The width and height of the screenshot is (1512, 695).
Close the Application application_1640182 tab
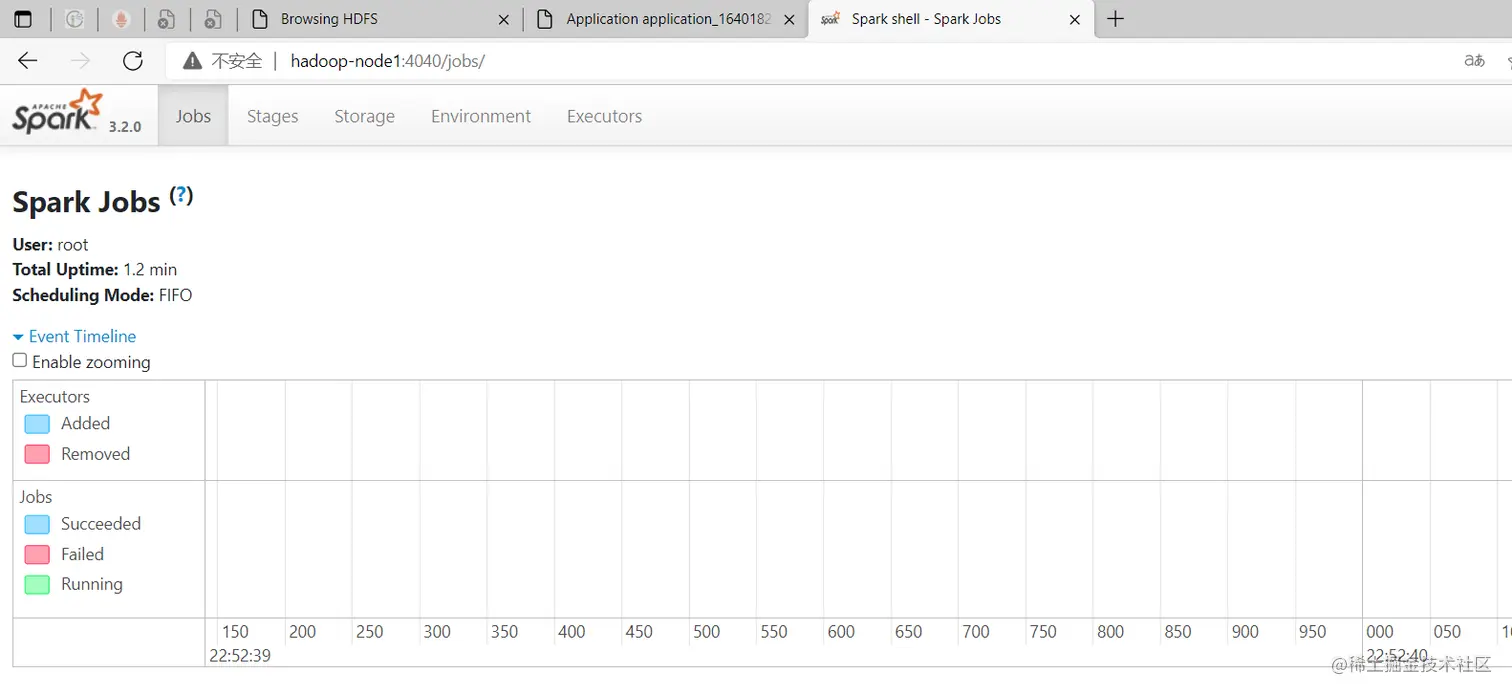(787, 19)
